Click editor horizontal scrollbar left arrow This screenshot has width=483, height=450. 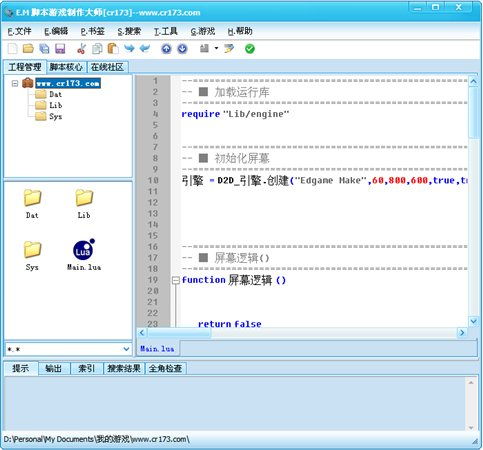[x=142, y=332]
